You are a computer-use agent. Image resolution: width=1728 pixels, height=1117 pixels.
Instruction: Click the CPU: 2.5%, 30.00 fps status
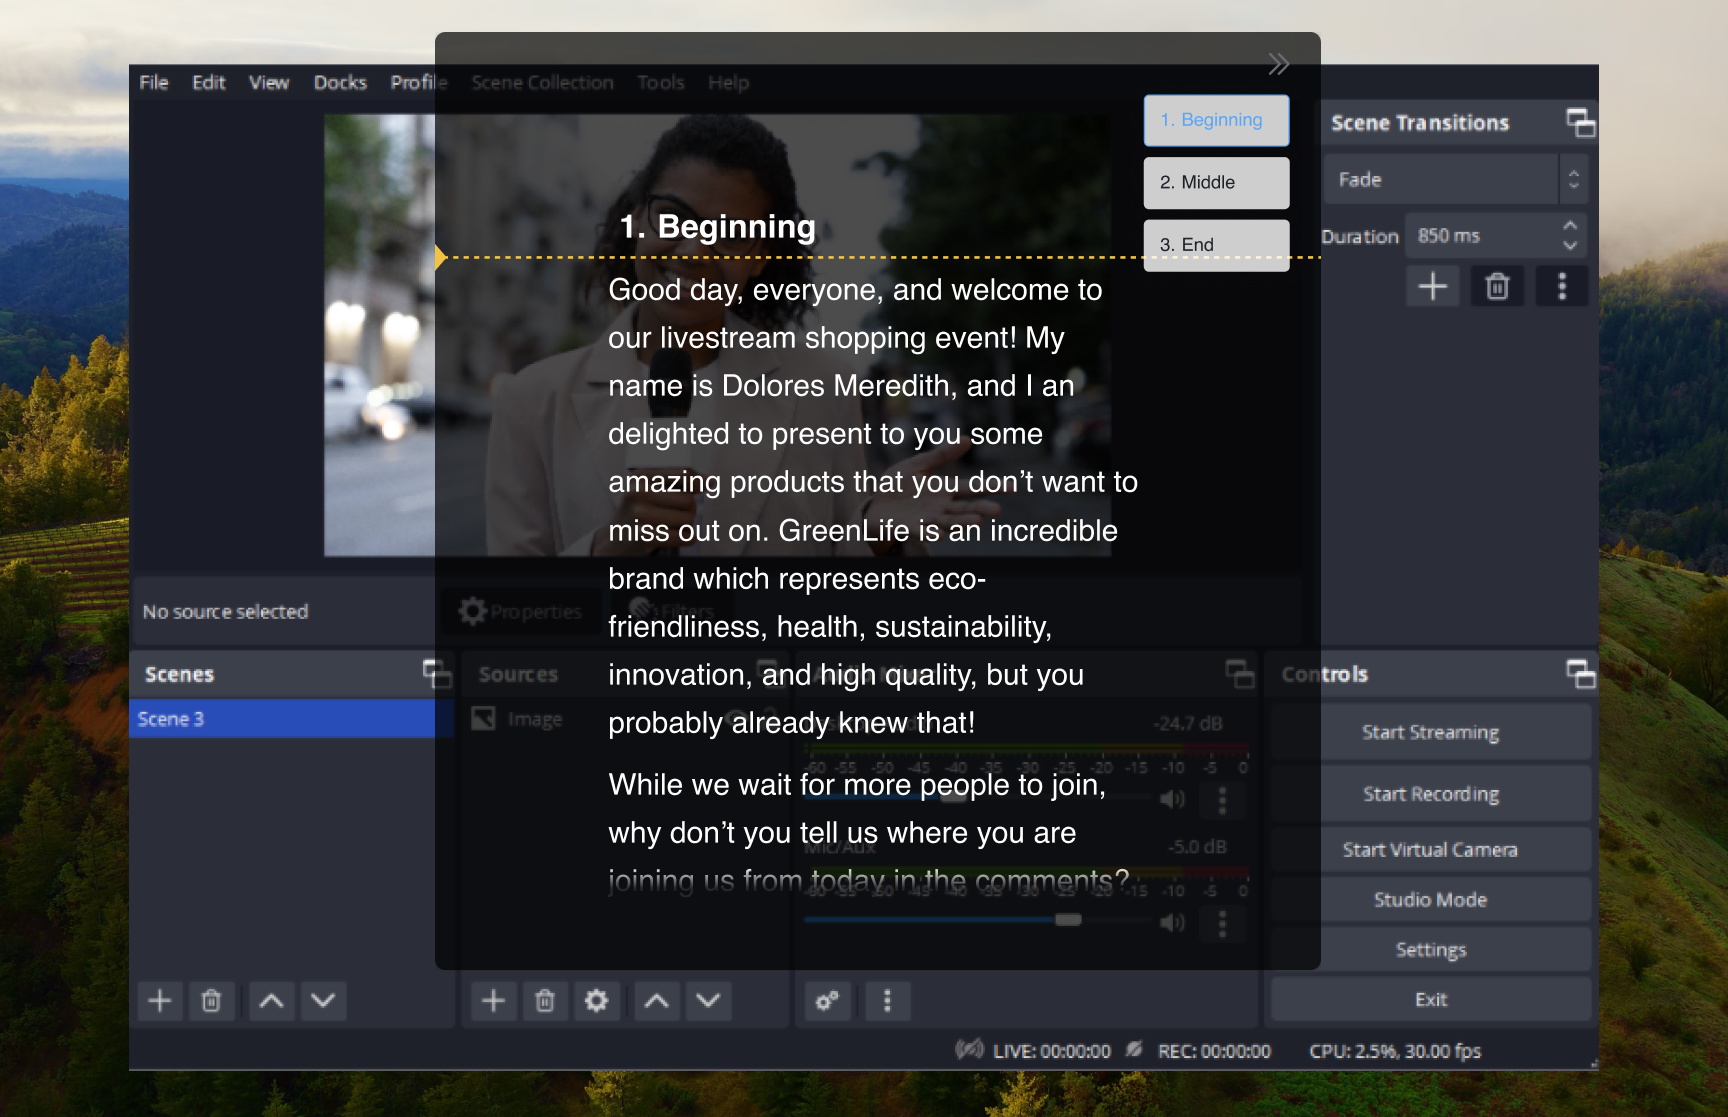1395,1051
